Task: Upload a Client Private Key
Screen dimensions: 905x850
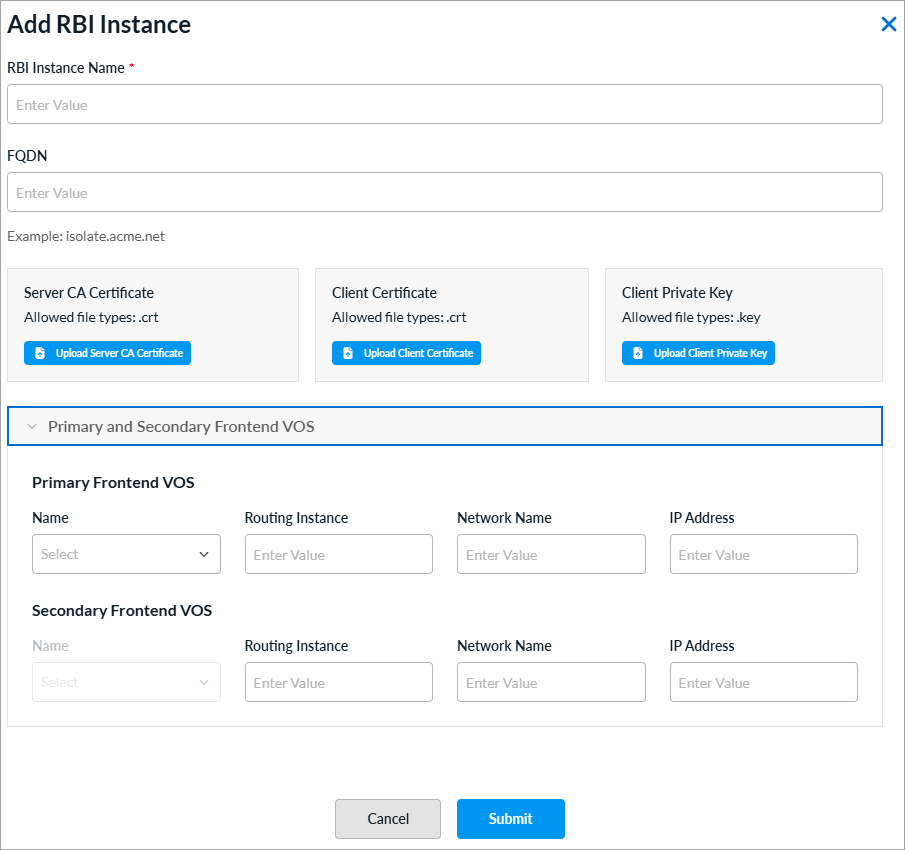Action: (698, 352)
